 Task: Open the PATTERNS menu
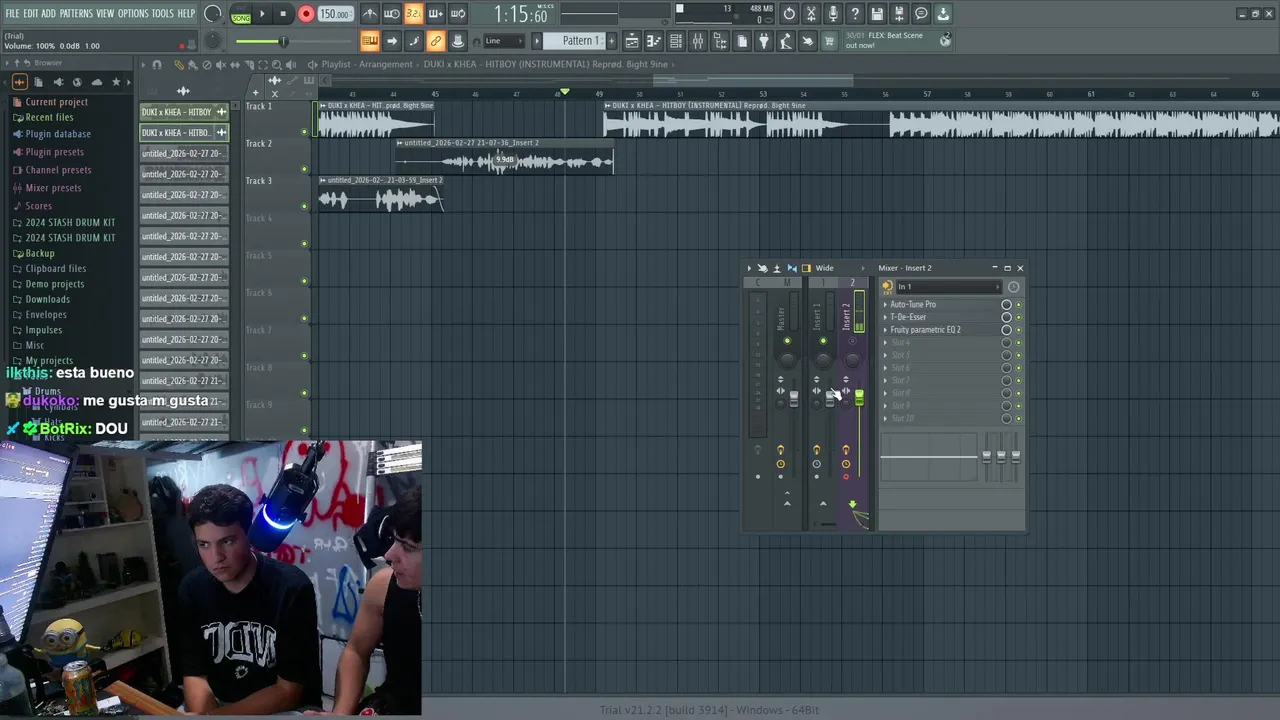coord(76,13)
